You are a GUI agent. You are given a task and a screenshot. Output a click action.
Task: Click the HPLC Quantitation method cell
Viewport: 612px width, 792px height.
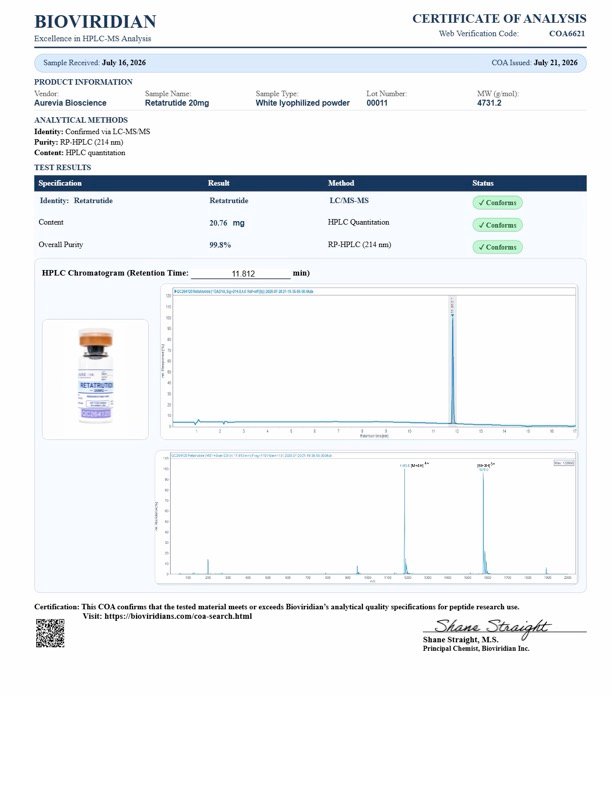359,222
